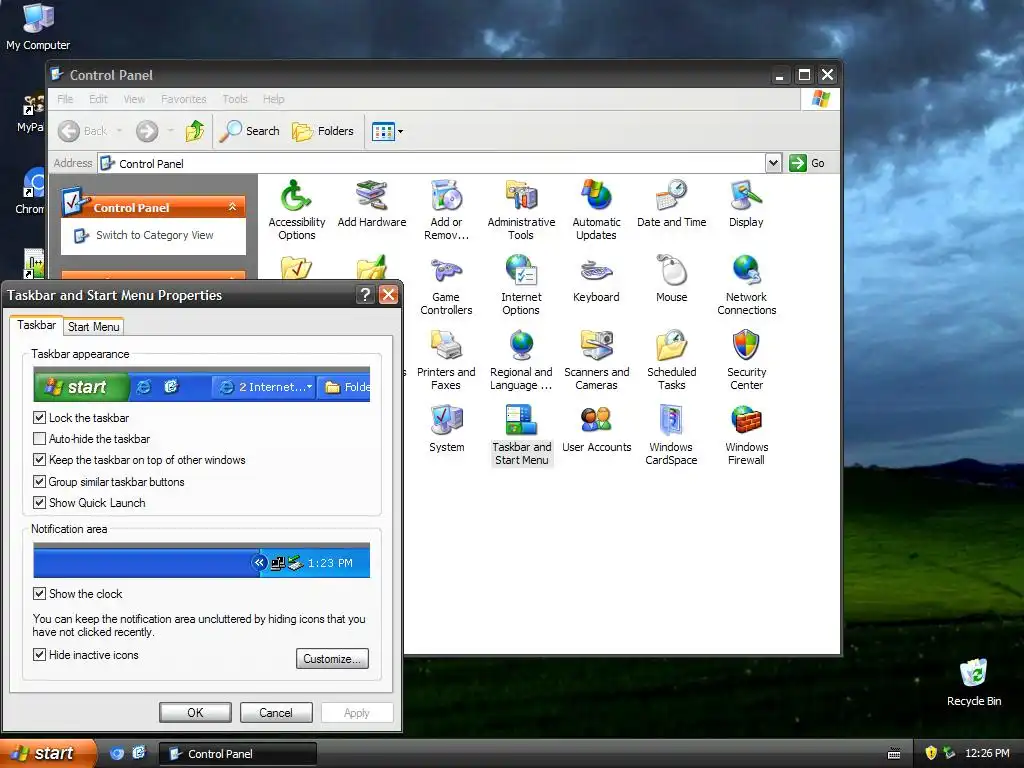Viewport: 1024px width, 768px height.
Task: Switch to the Start Menu tab
Action: click(x=93, y=327)
